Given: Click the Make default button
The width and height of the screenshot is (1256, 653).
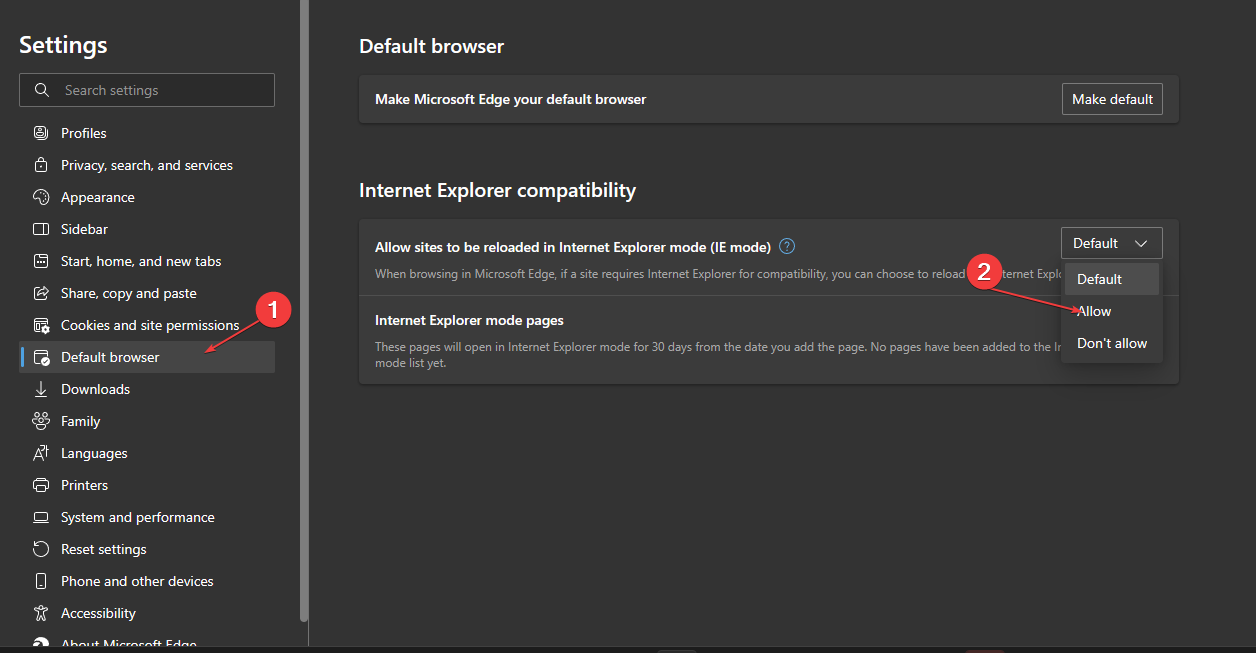Looking at the screenshot, I should tap(1112, 98).
